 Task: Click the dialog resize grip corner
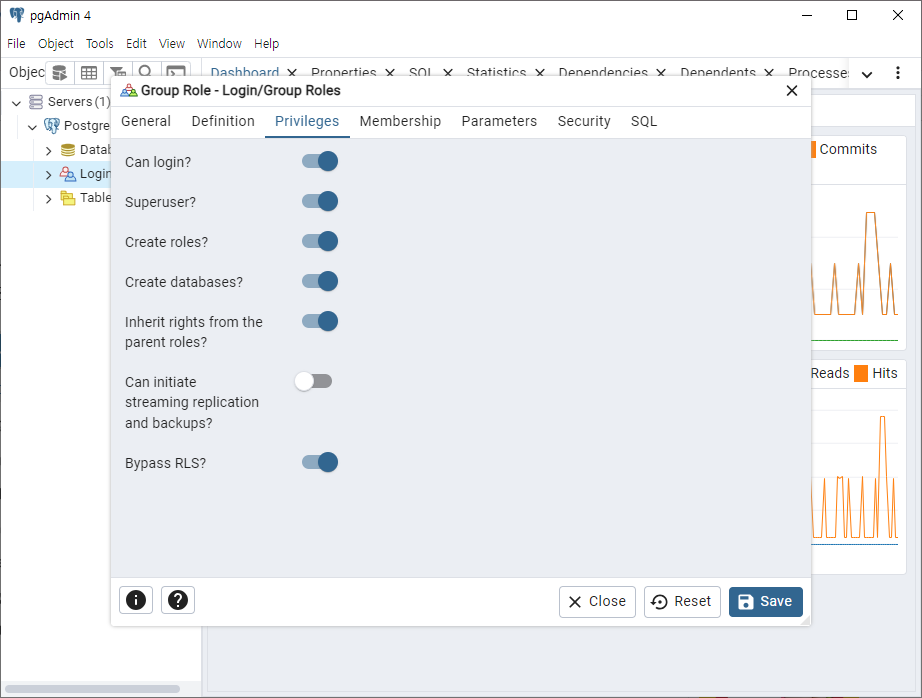pos(806,620)
